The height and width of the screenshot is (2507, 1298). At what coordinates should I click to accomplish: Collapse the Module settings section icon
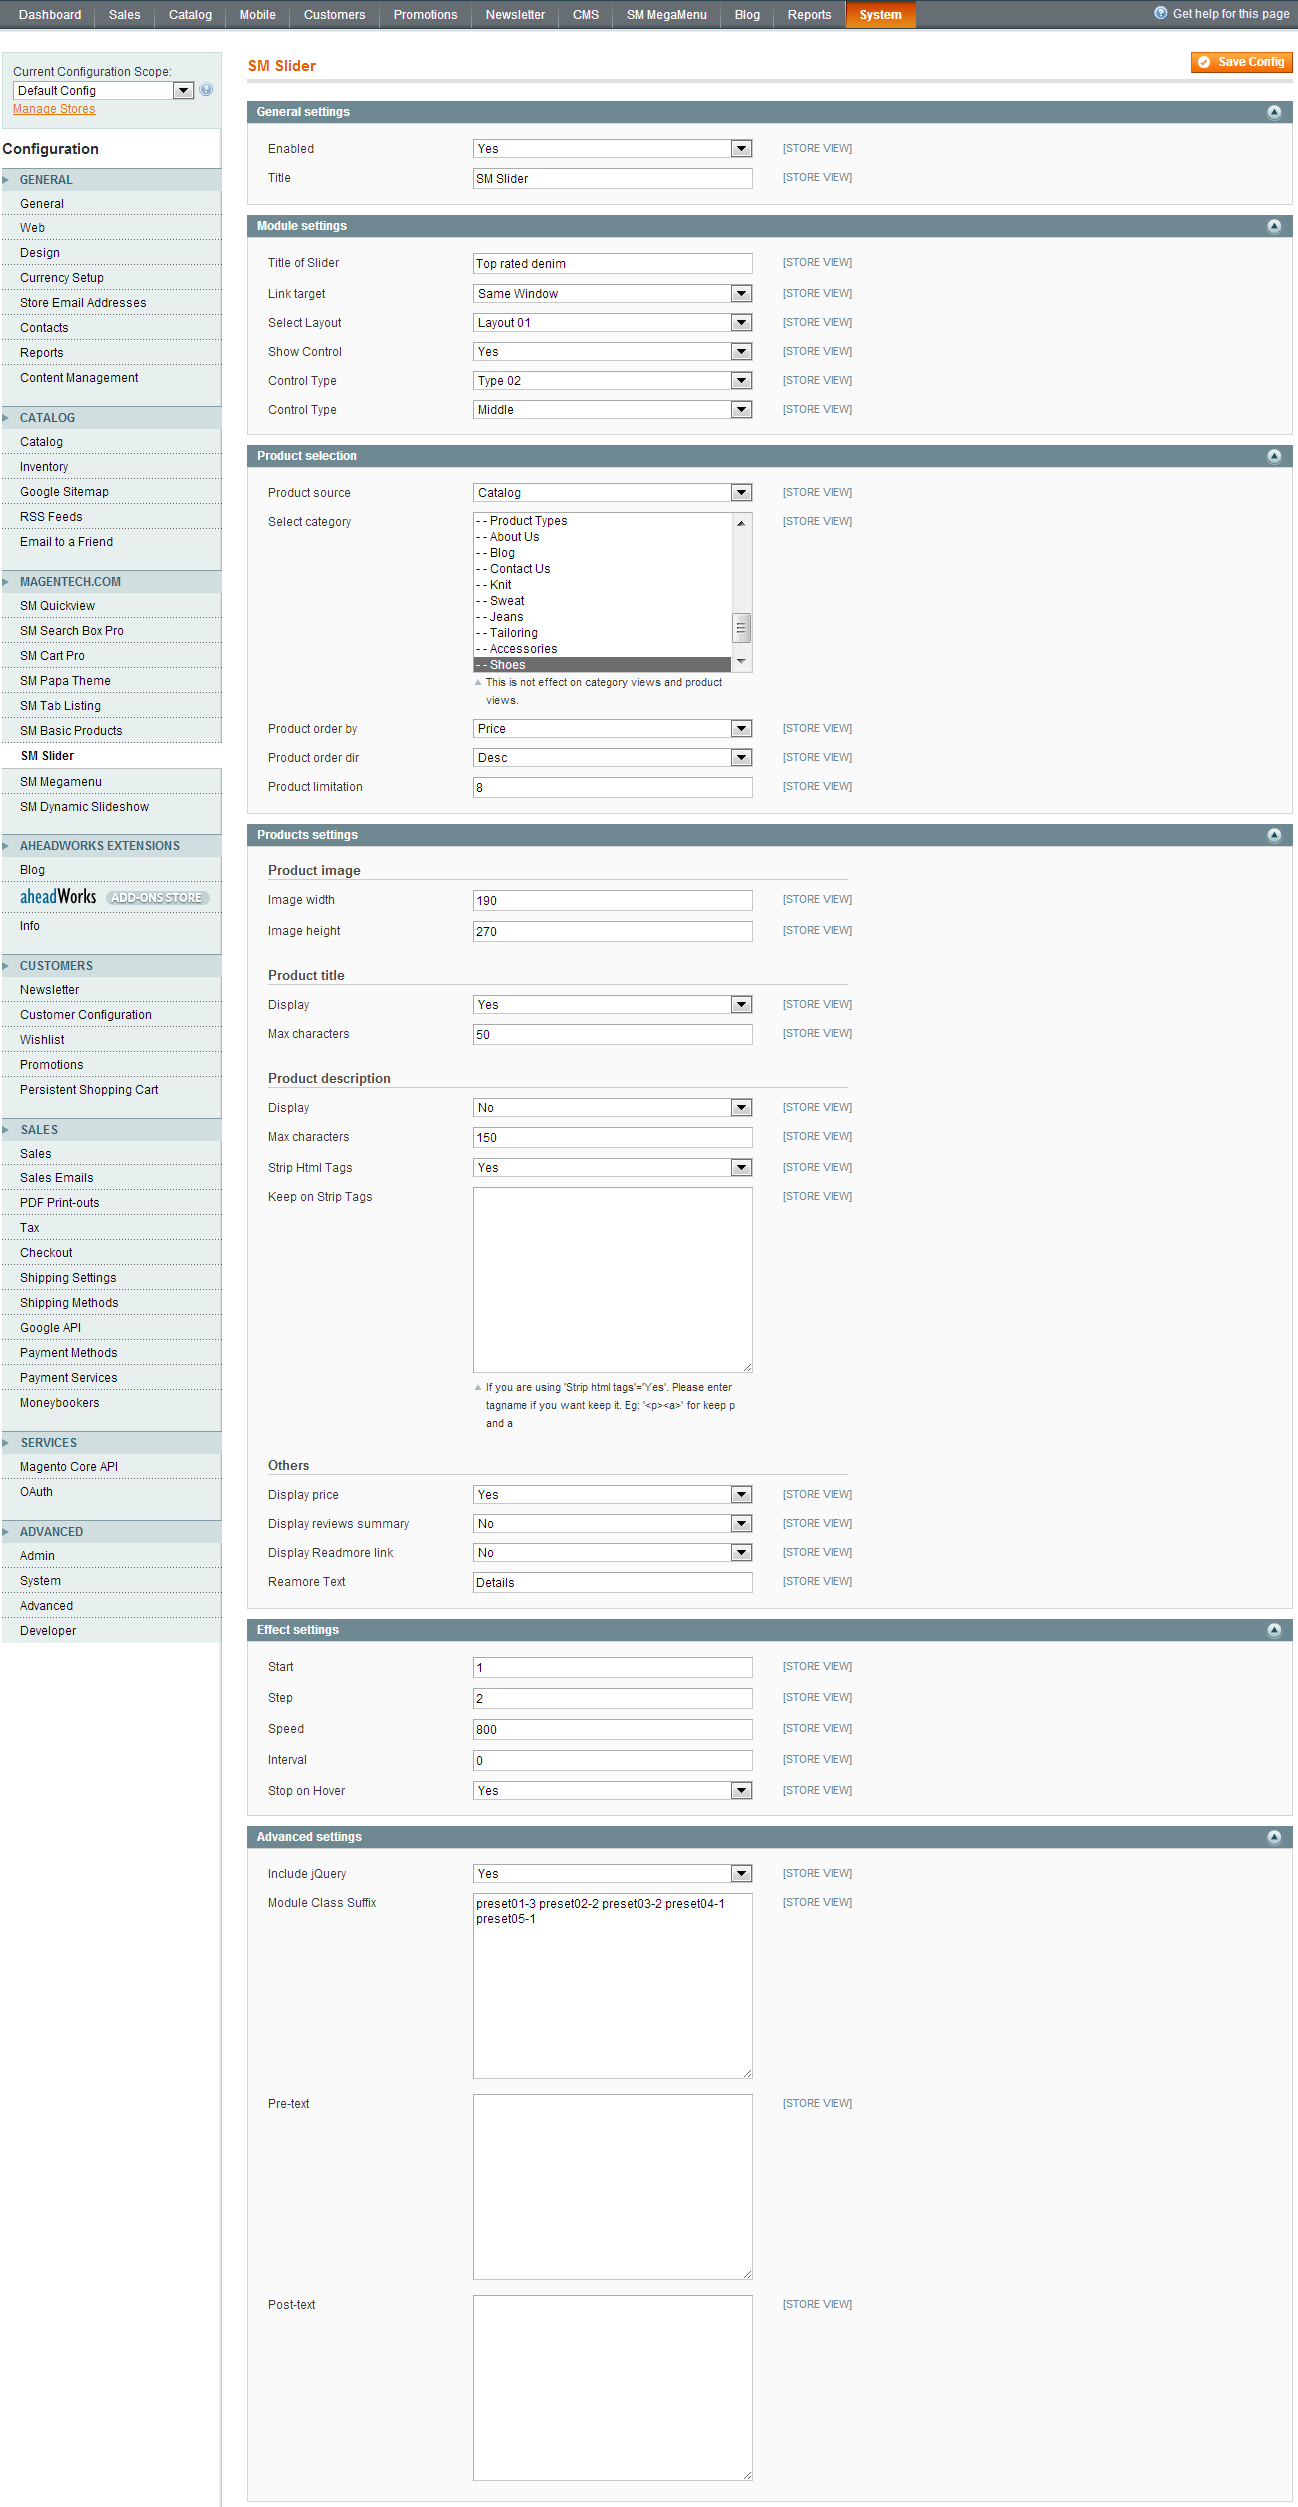tap(1274, 226)
